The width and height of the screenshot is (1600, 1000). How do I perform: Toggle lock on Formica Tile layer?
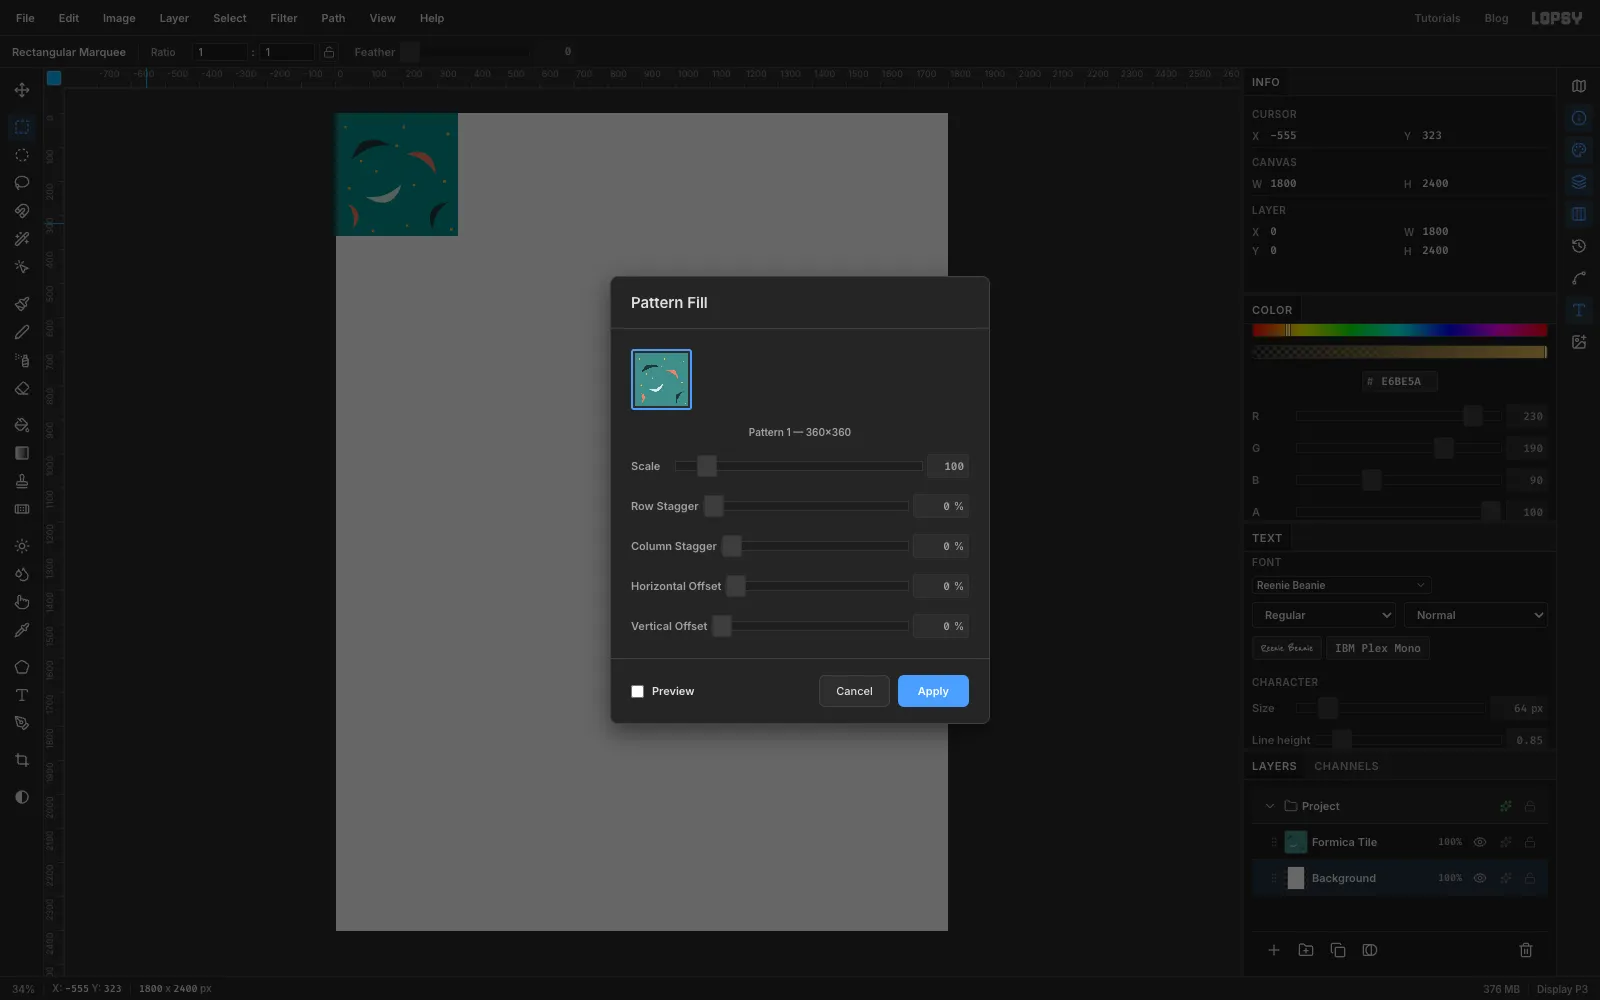pos(1530,842)
